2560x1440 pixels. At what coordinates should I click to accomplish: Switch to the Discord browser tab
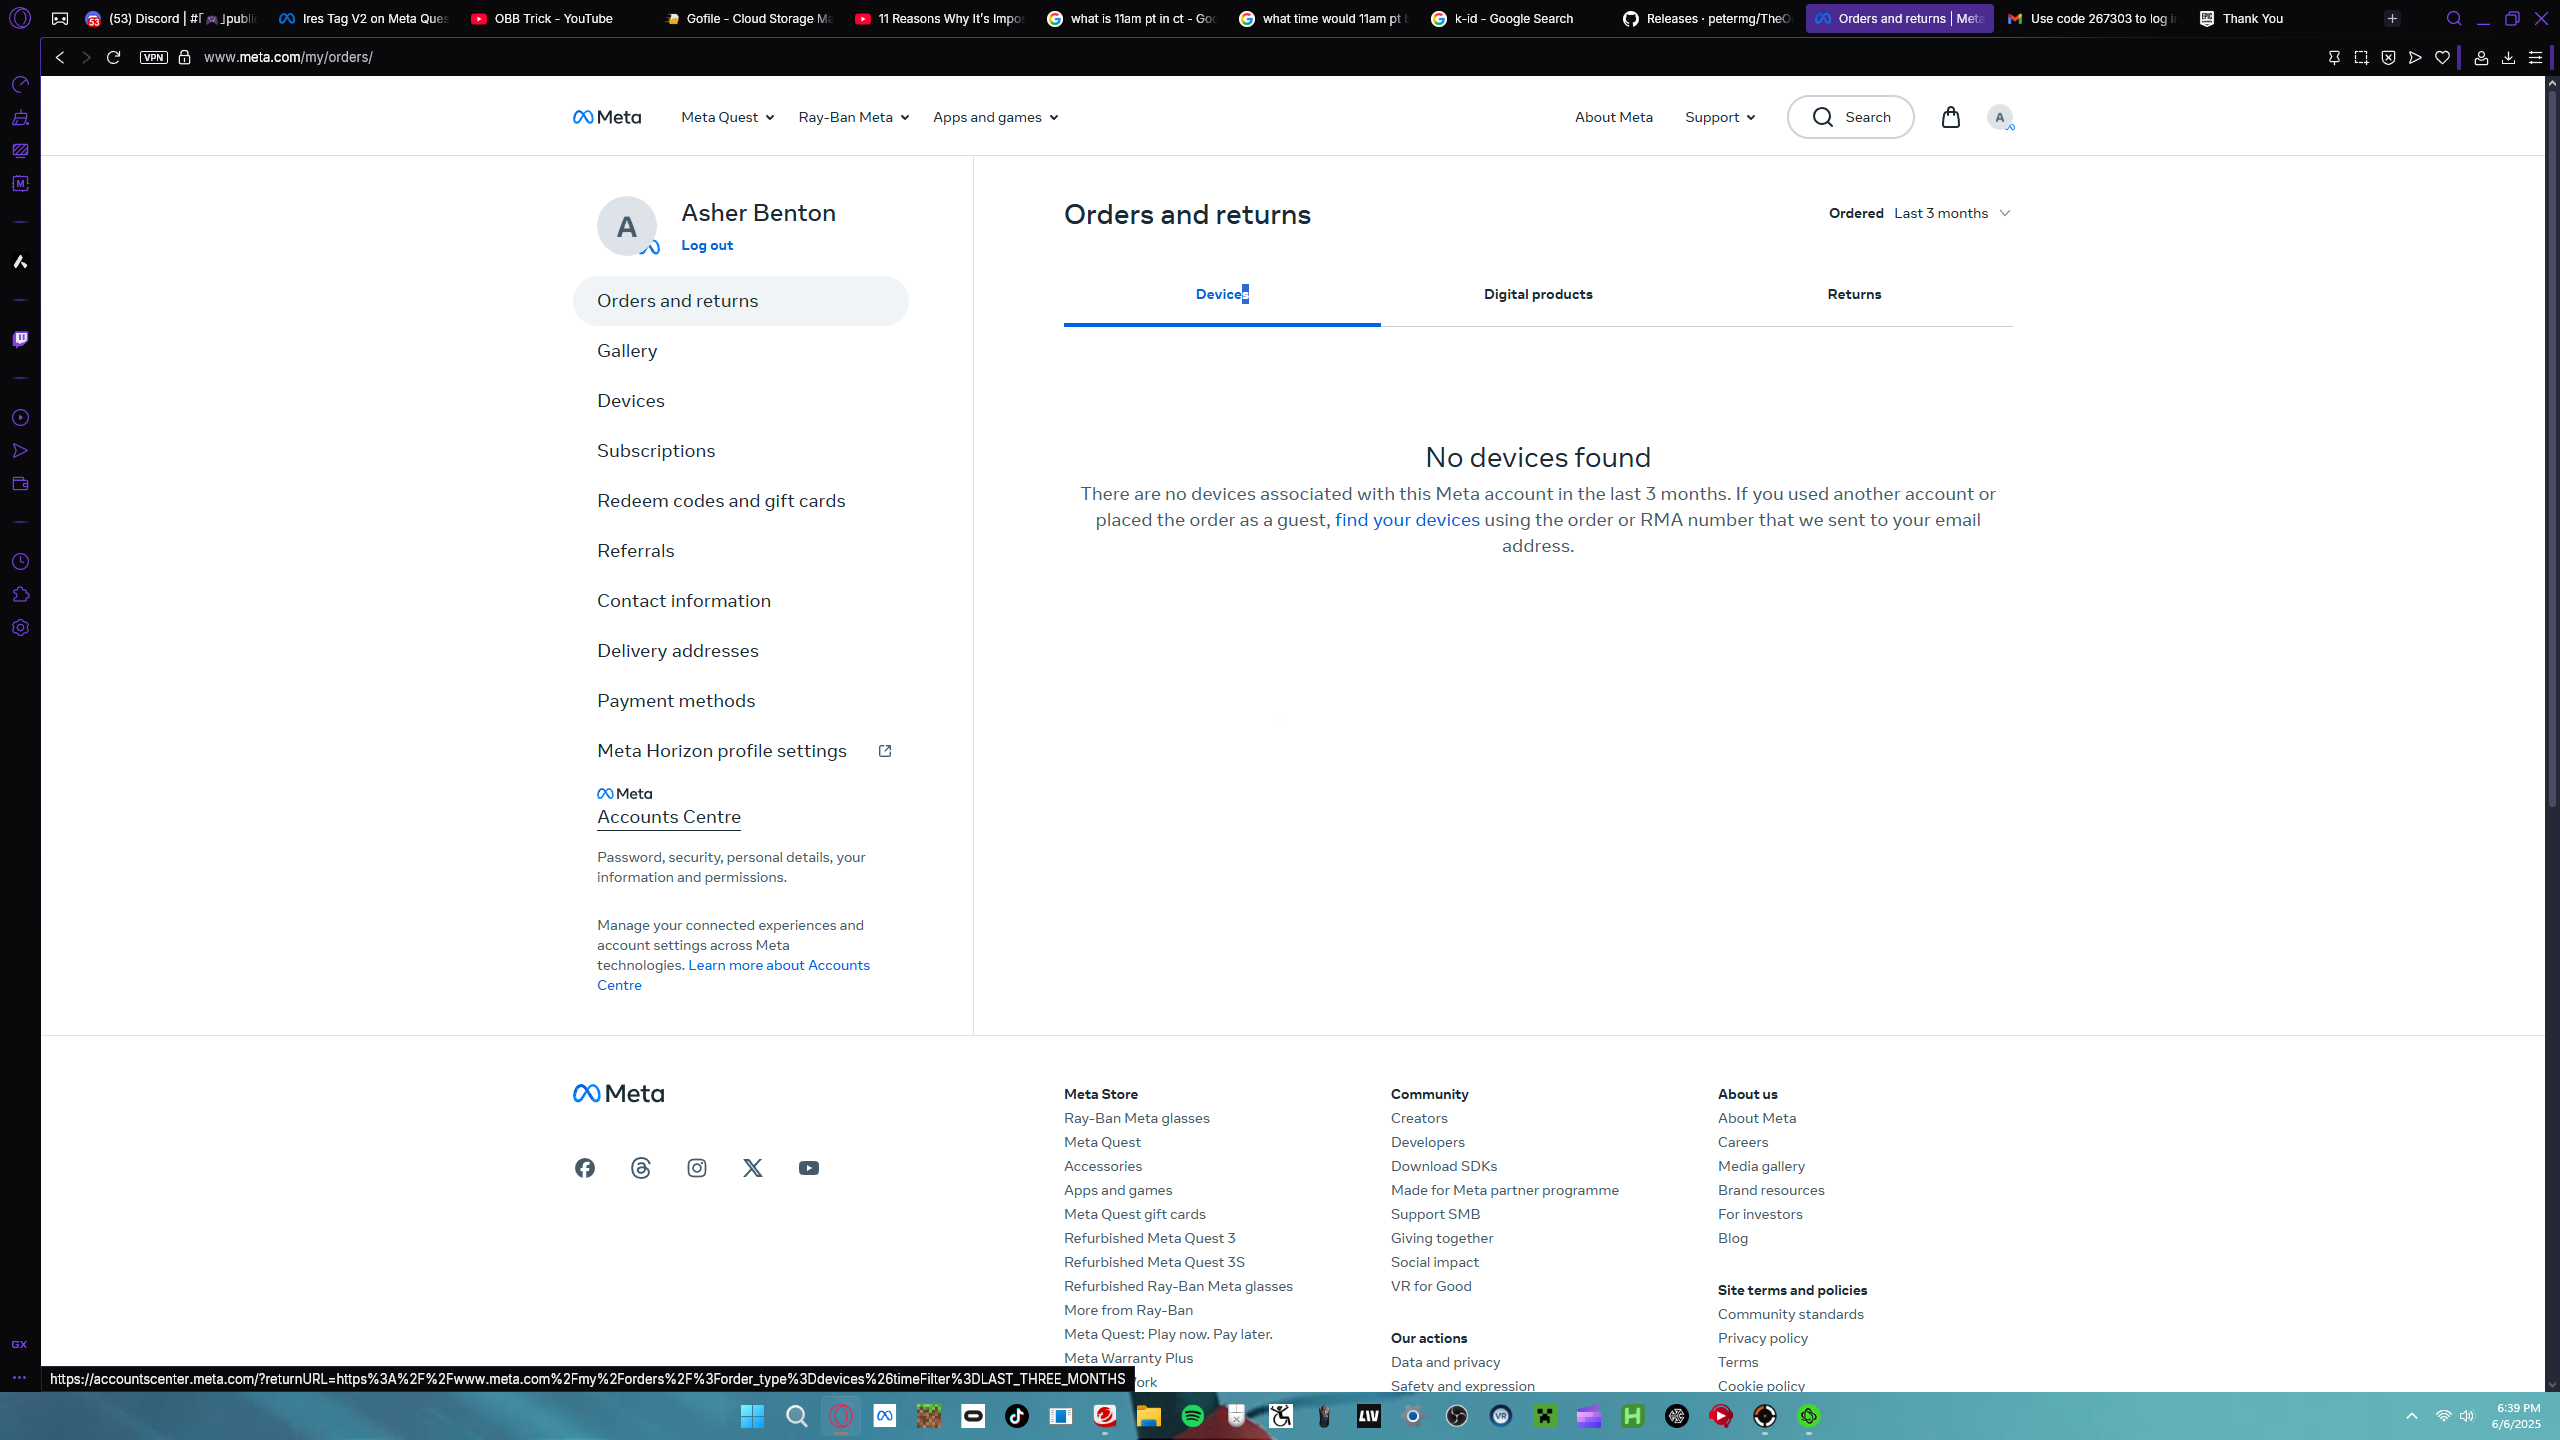pos(171,18)
